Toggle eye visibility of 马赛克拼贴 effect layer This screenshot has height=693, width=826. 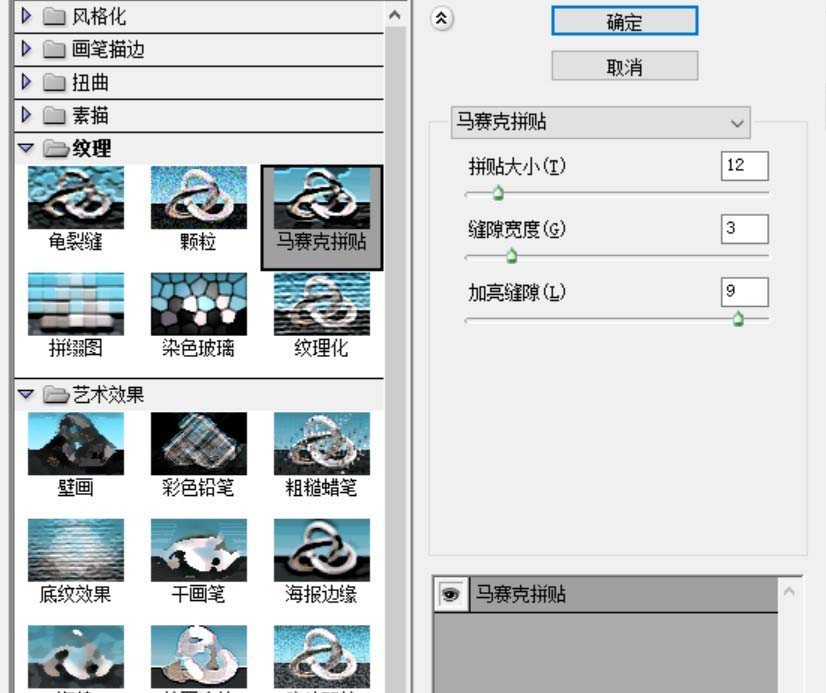click(450, 595)
